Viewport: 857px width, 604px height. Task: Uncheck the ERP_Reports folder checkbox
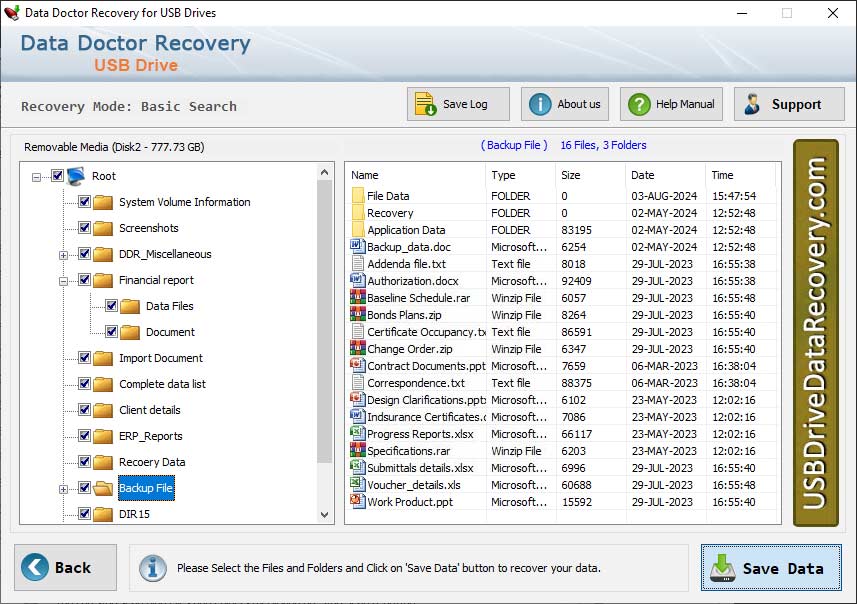coord(83,436)
